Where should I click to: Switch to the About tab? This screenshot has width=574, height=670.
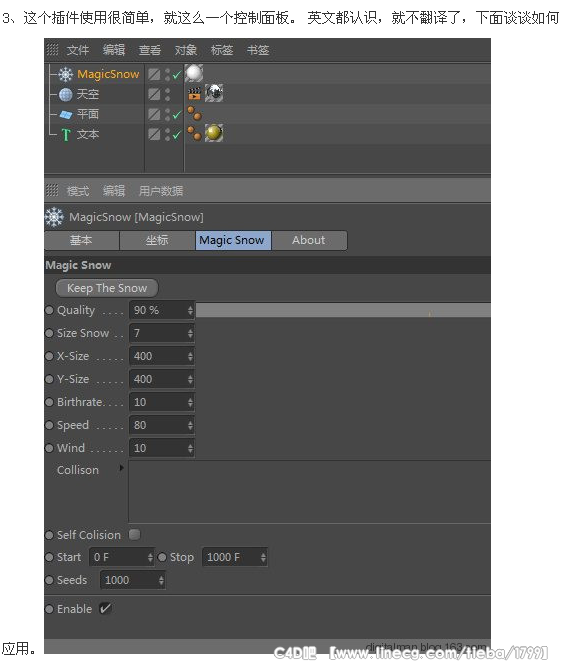[x=309, y=240]
